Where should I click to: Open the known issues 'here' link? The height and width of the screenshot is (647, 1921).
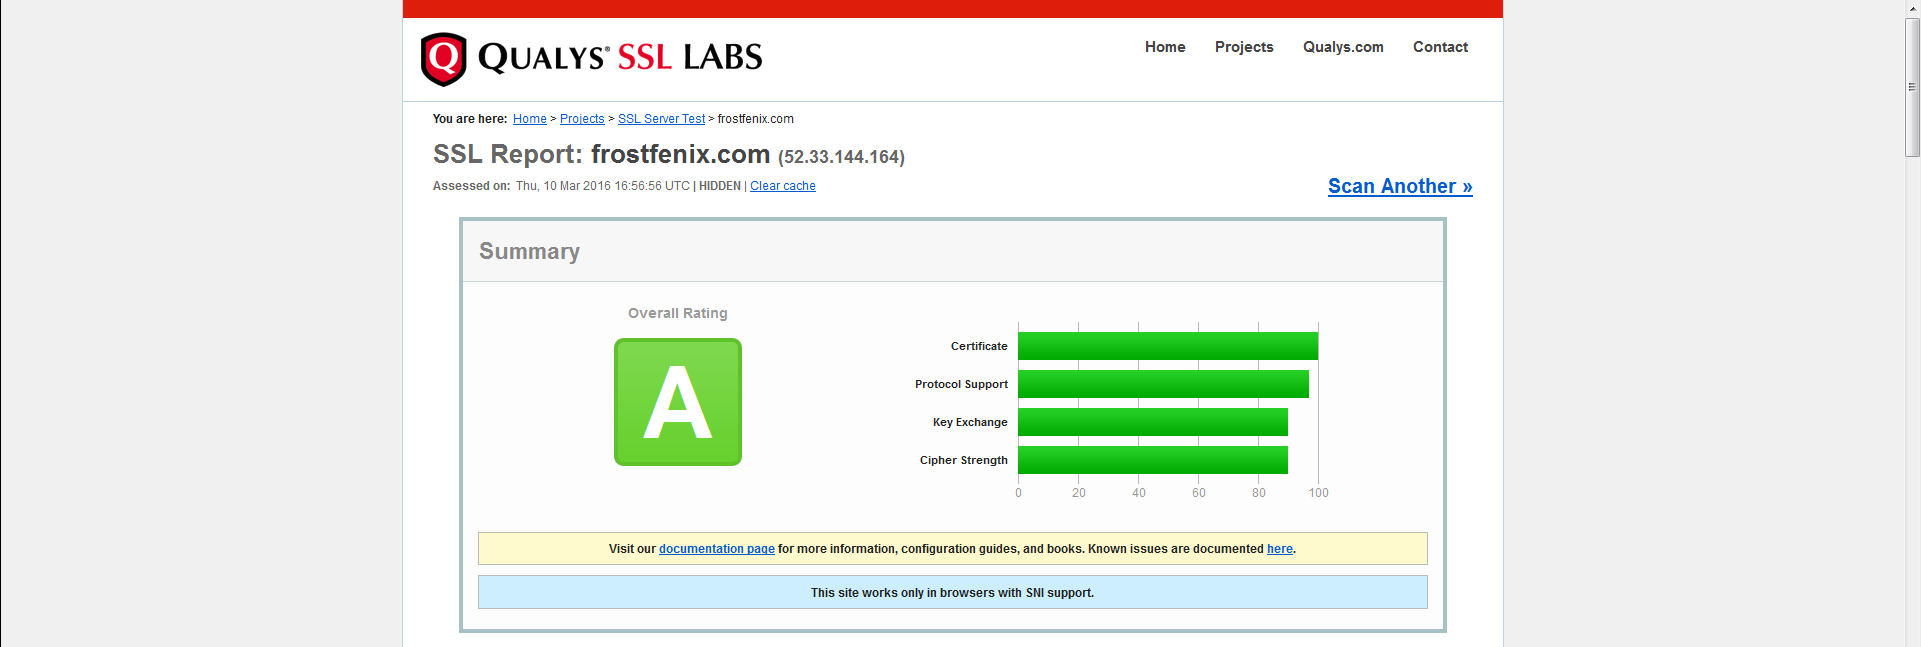1280,549
